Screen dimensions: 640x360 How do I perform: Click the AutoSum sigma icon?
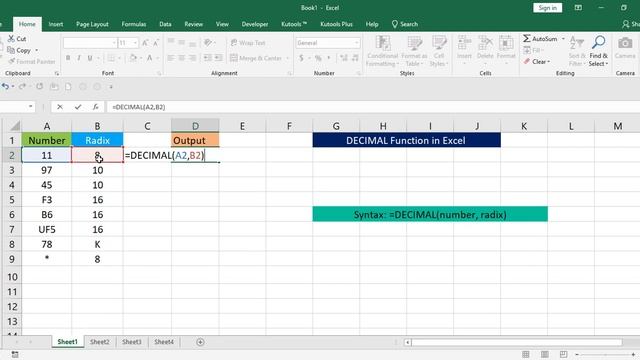coord(527,38)
